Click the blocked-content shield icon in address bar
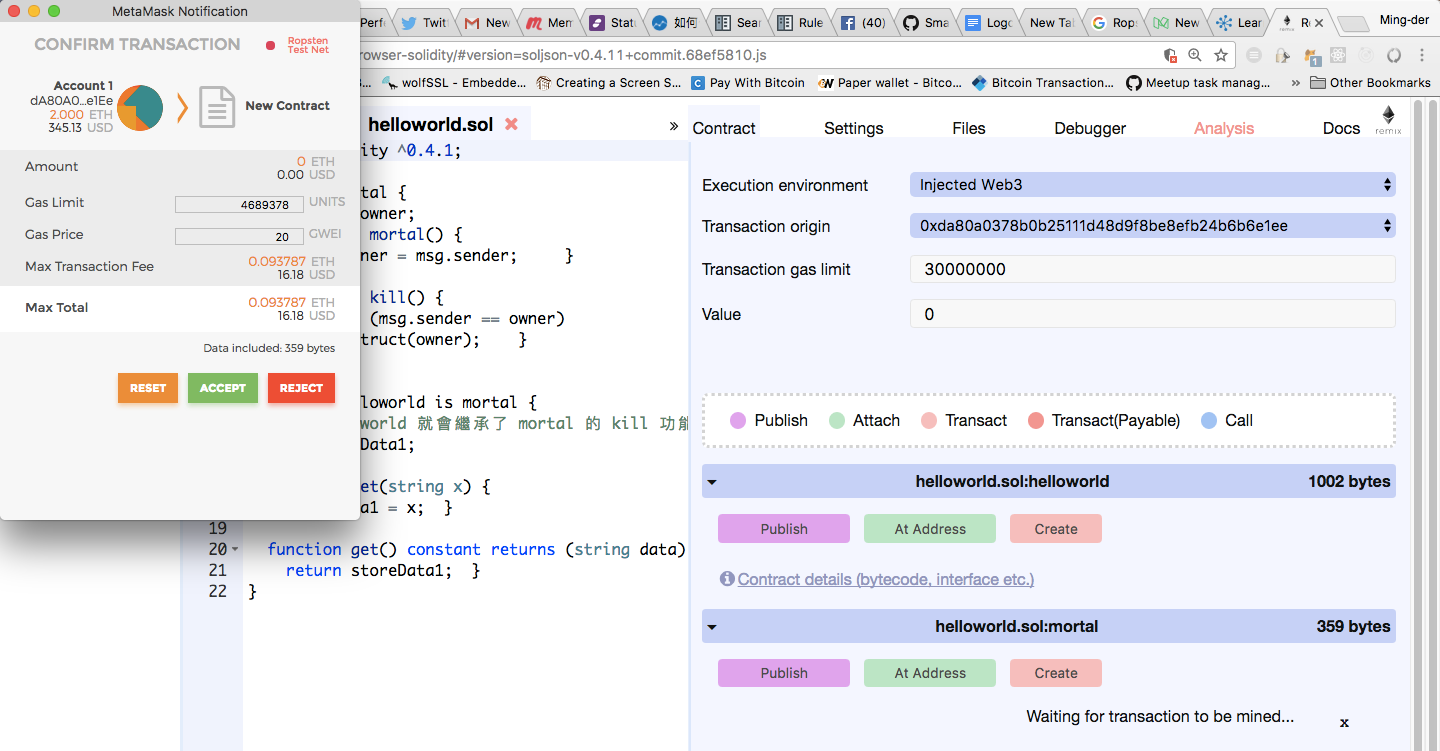1440x751 pixels. pyautogui.click(x=1170, y=55)
